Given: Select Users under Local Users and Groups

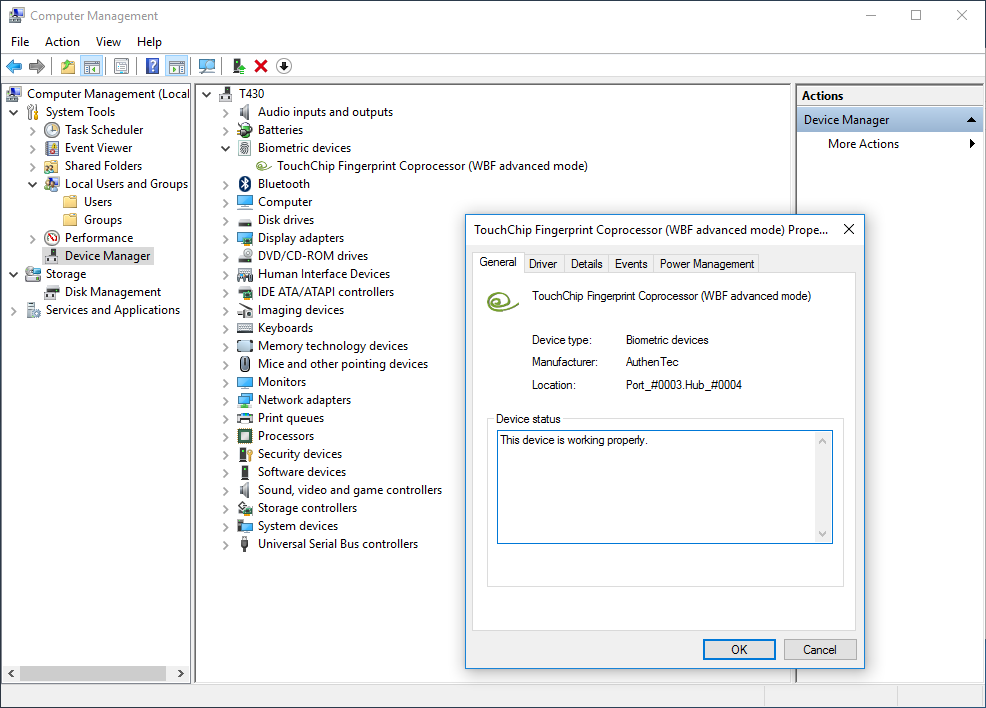Looking at the screenshot, I should (98, 202).
